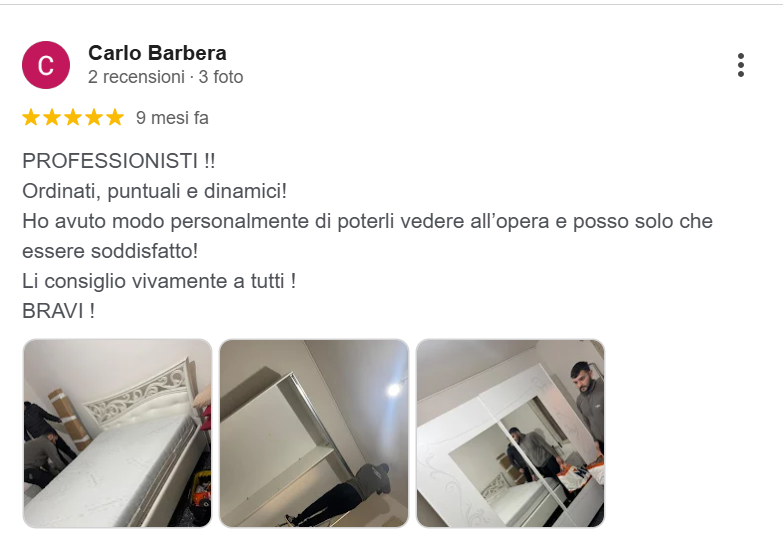Select the third rating star
The height and width of the screenshot is (546, 783).
[73, 118]
